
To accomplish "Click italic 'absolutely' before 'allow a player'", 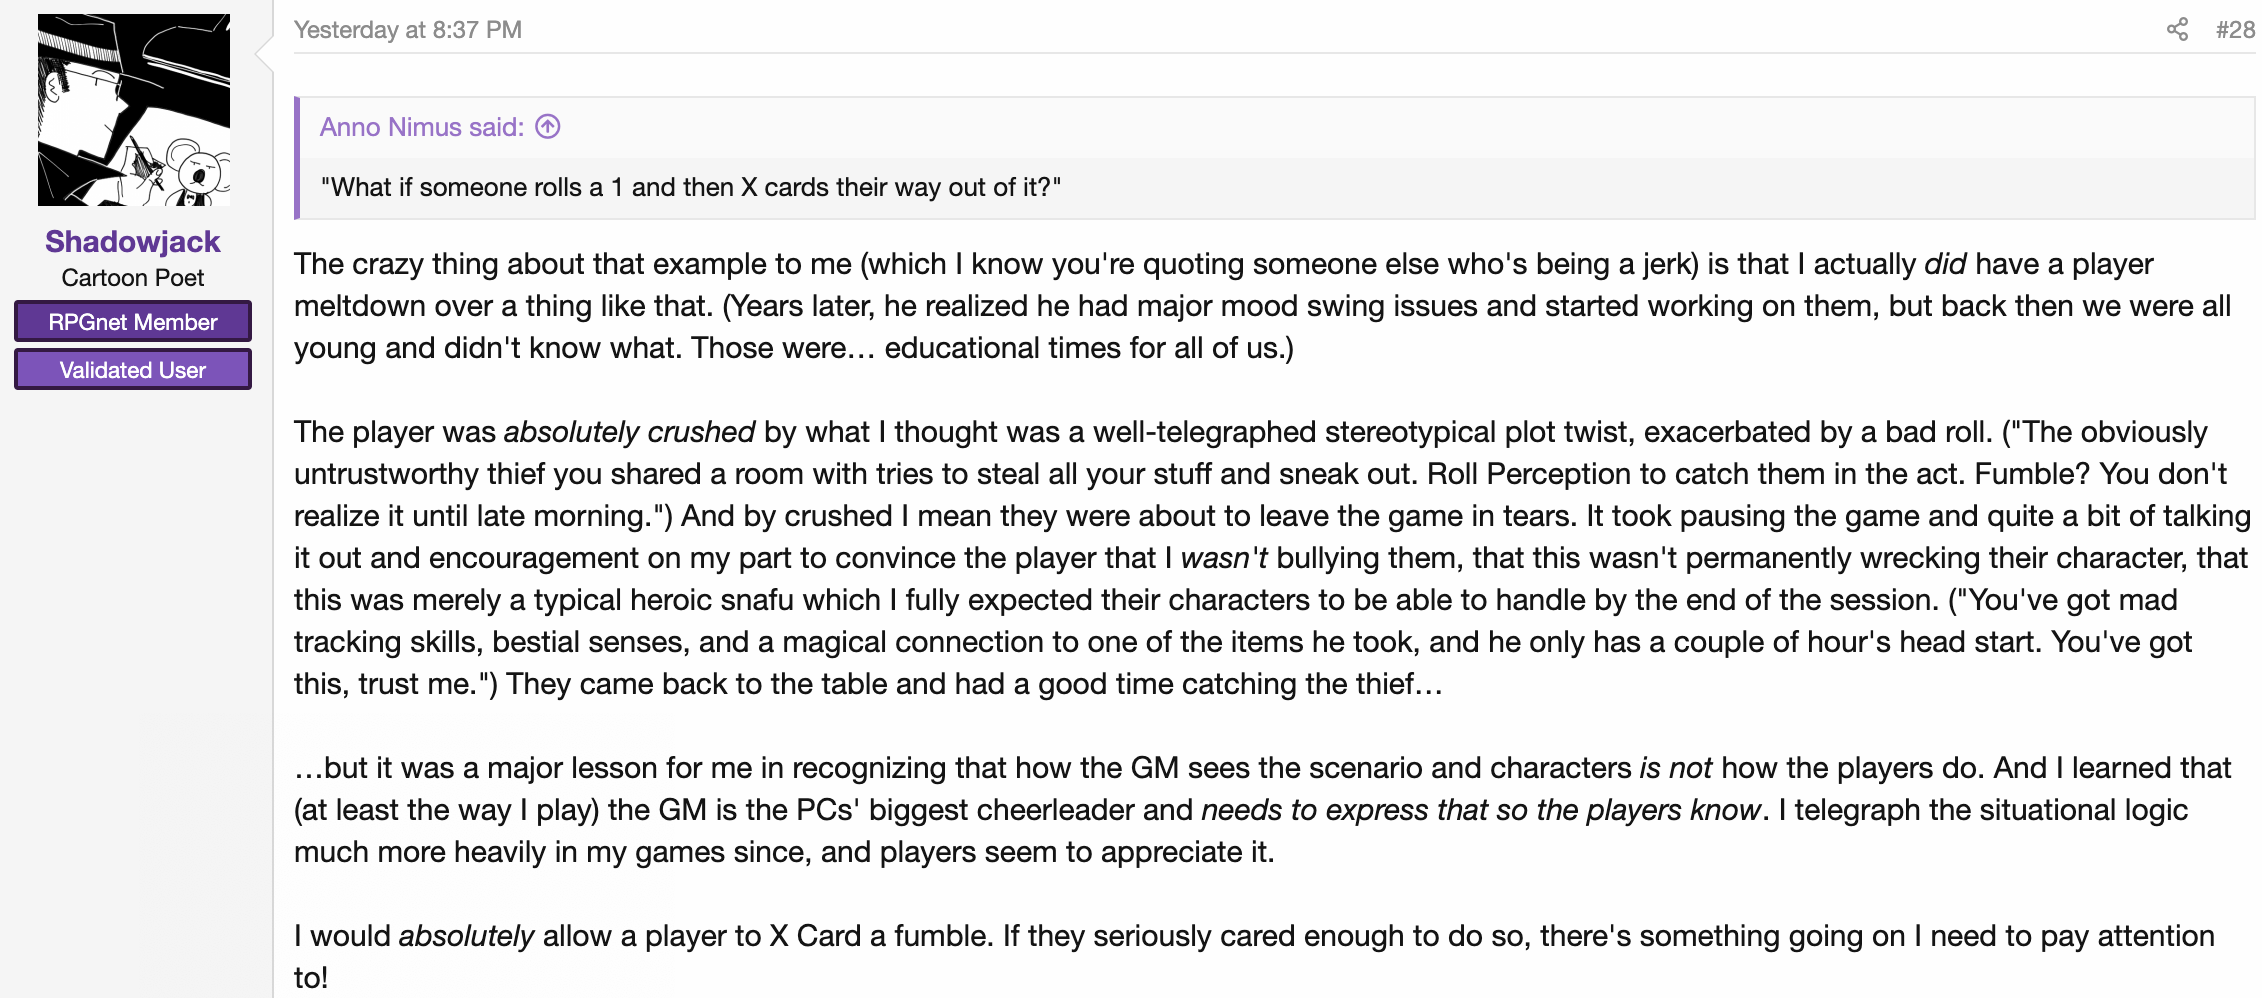I will [466, 936].
